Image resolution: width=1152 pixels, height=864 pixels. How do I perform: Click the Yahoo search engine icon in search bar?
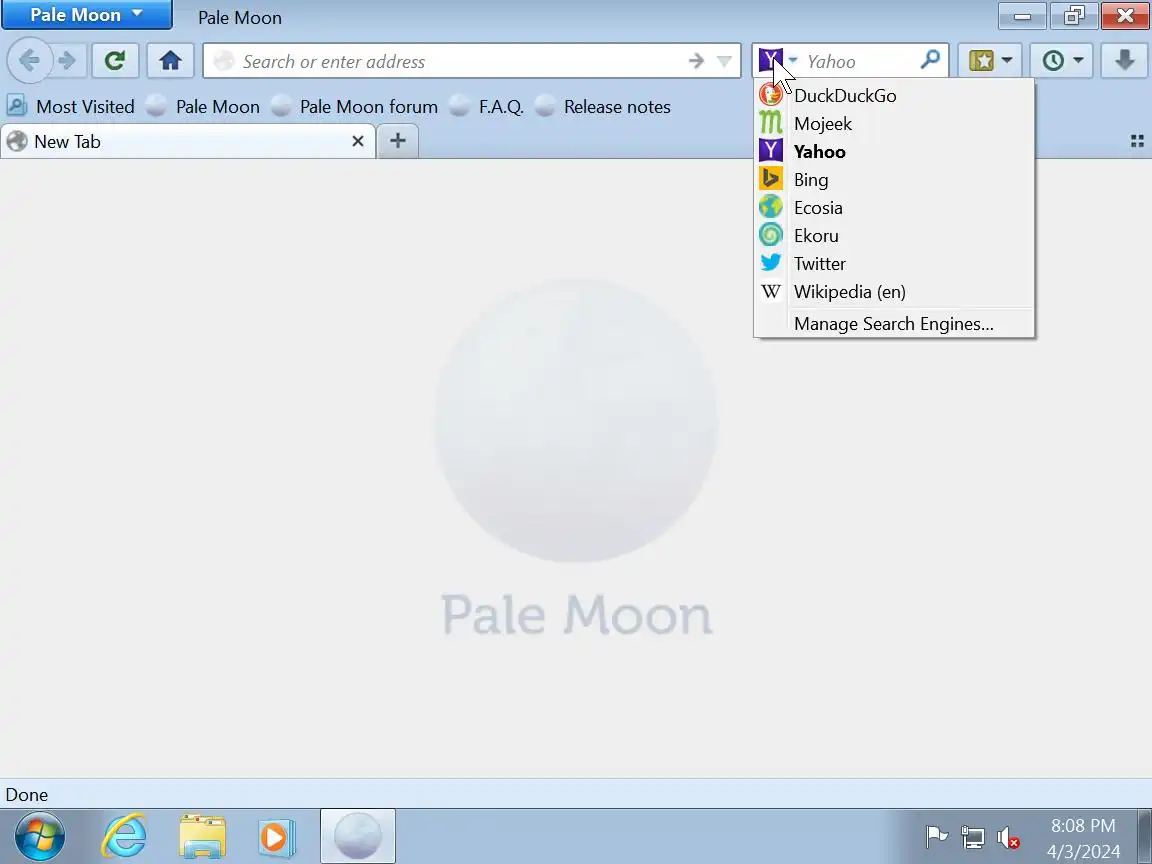(x=770, y=60)
